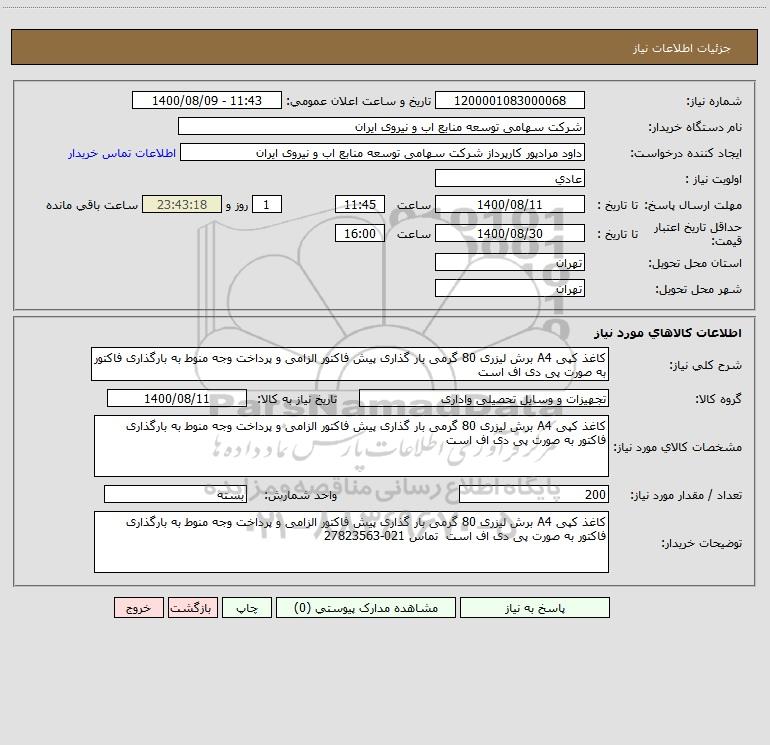Click 'اولویت نیاز :' label

click(x=714, y=179)
